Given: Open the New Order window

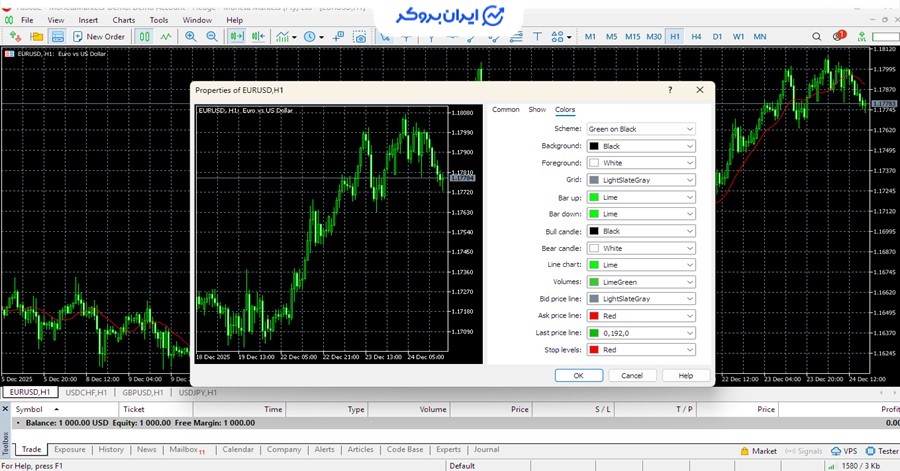Looking at the screenshot, I should click(98, 37).
